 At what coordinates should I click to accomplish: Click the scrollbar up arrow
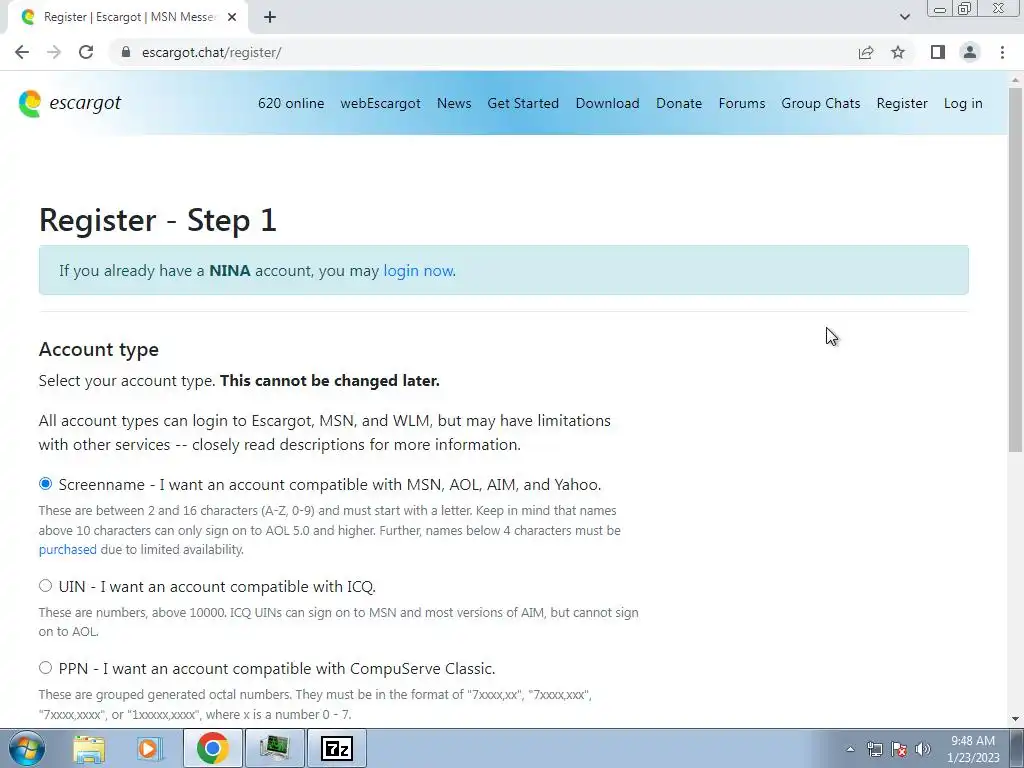(x=1016, y=78)
